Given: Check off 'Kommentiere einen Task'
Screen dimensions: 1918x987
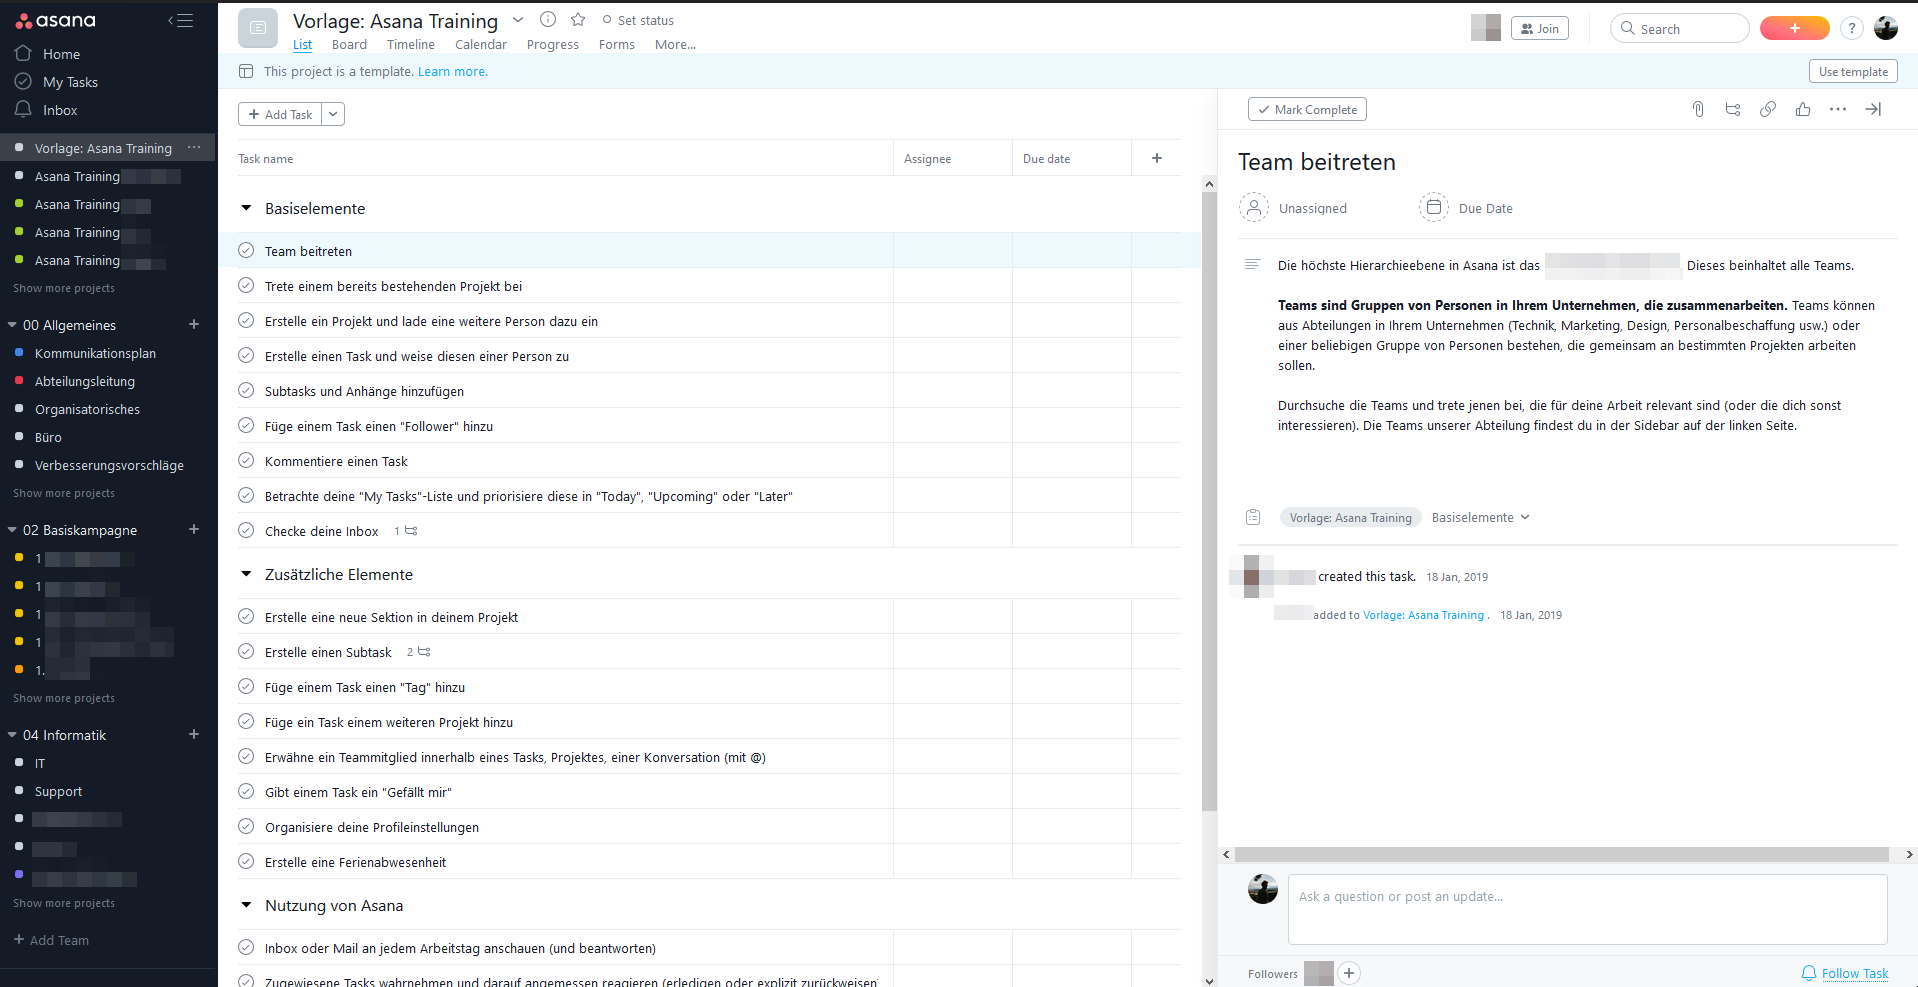Looking at the screenshot, I should [x=246, y=460].
